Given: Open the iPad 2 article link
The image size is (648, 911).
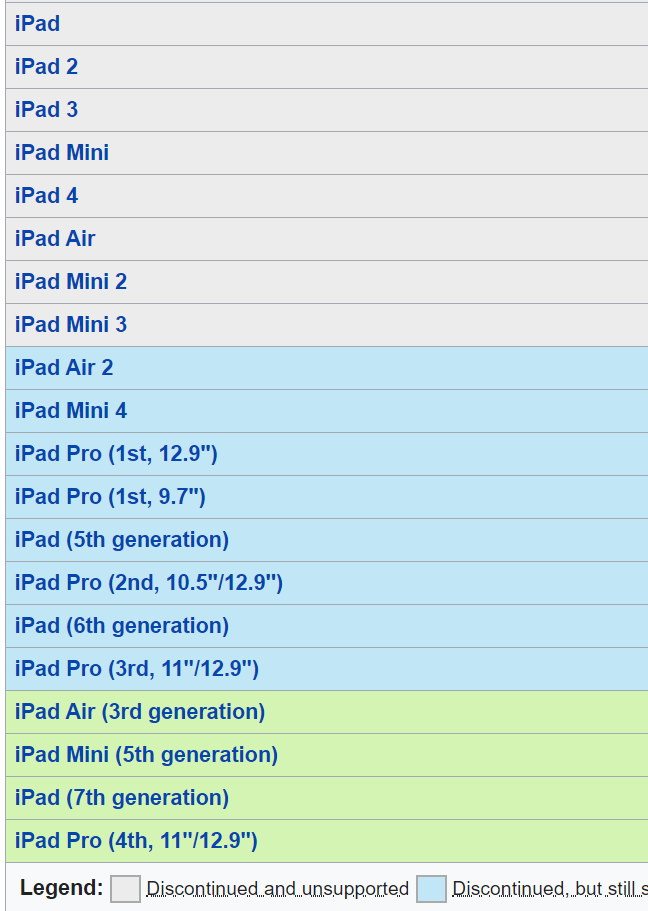Looking at the screenshot, I should [x=46, y=67].
